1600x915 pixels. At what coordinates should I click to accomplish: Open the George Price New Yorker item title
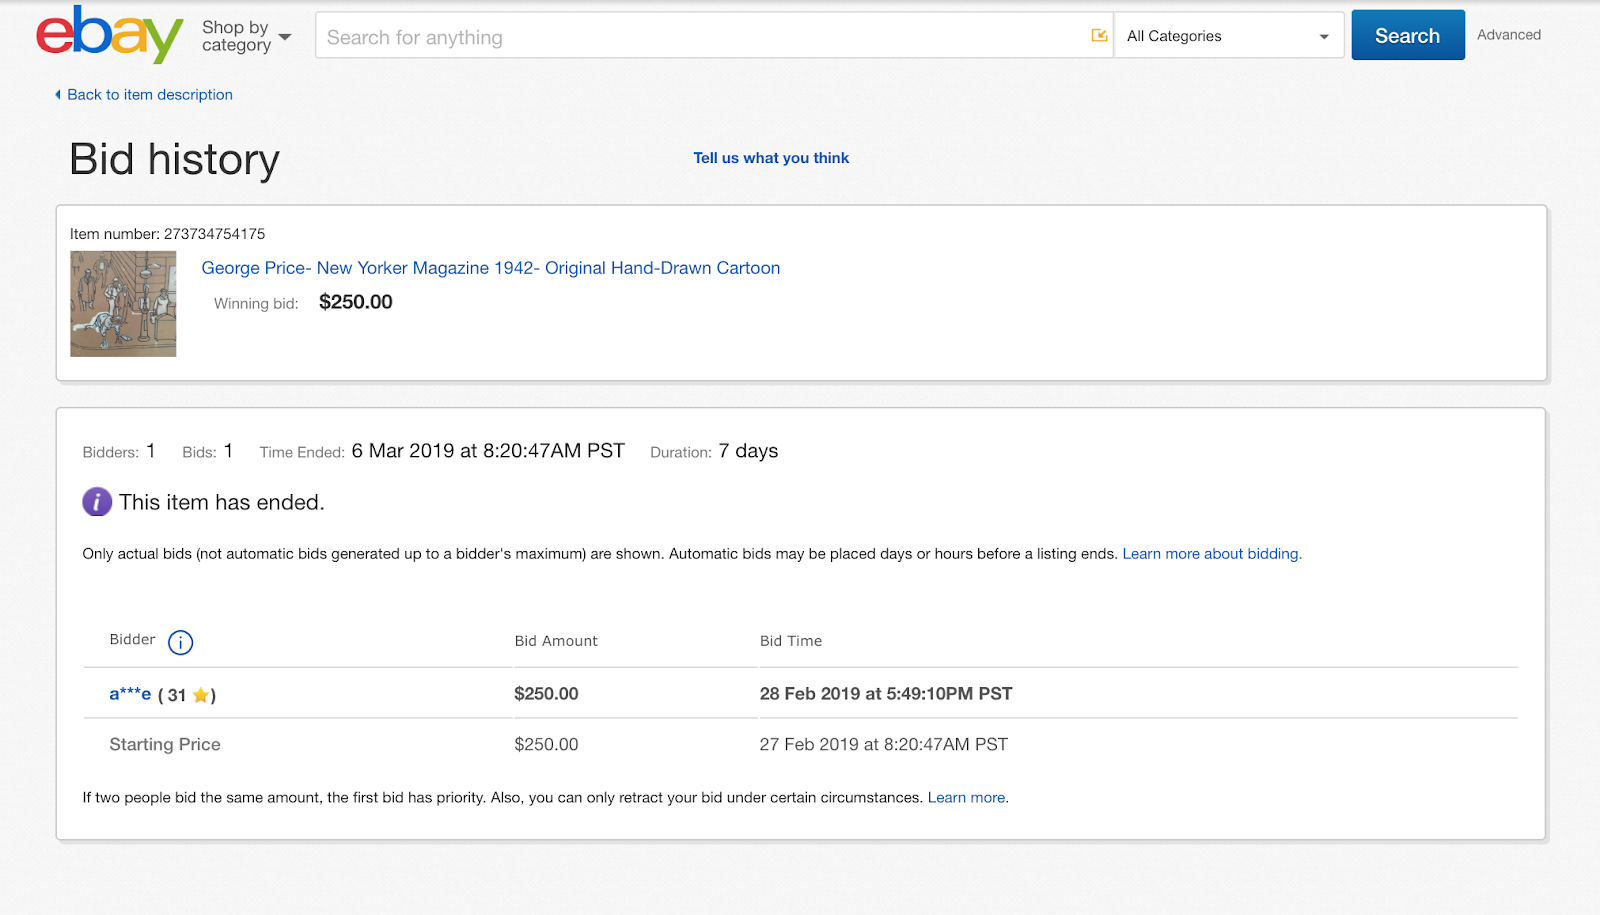pos(490,268)
